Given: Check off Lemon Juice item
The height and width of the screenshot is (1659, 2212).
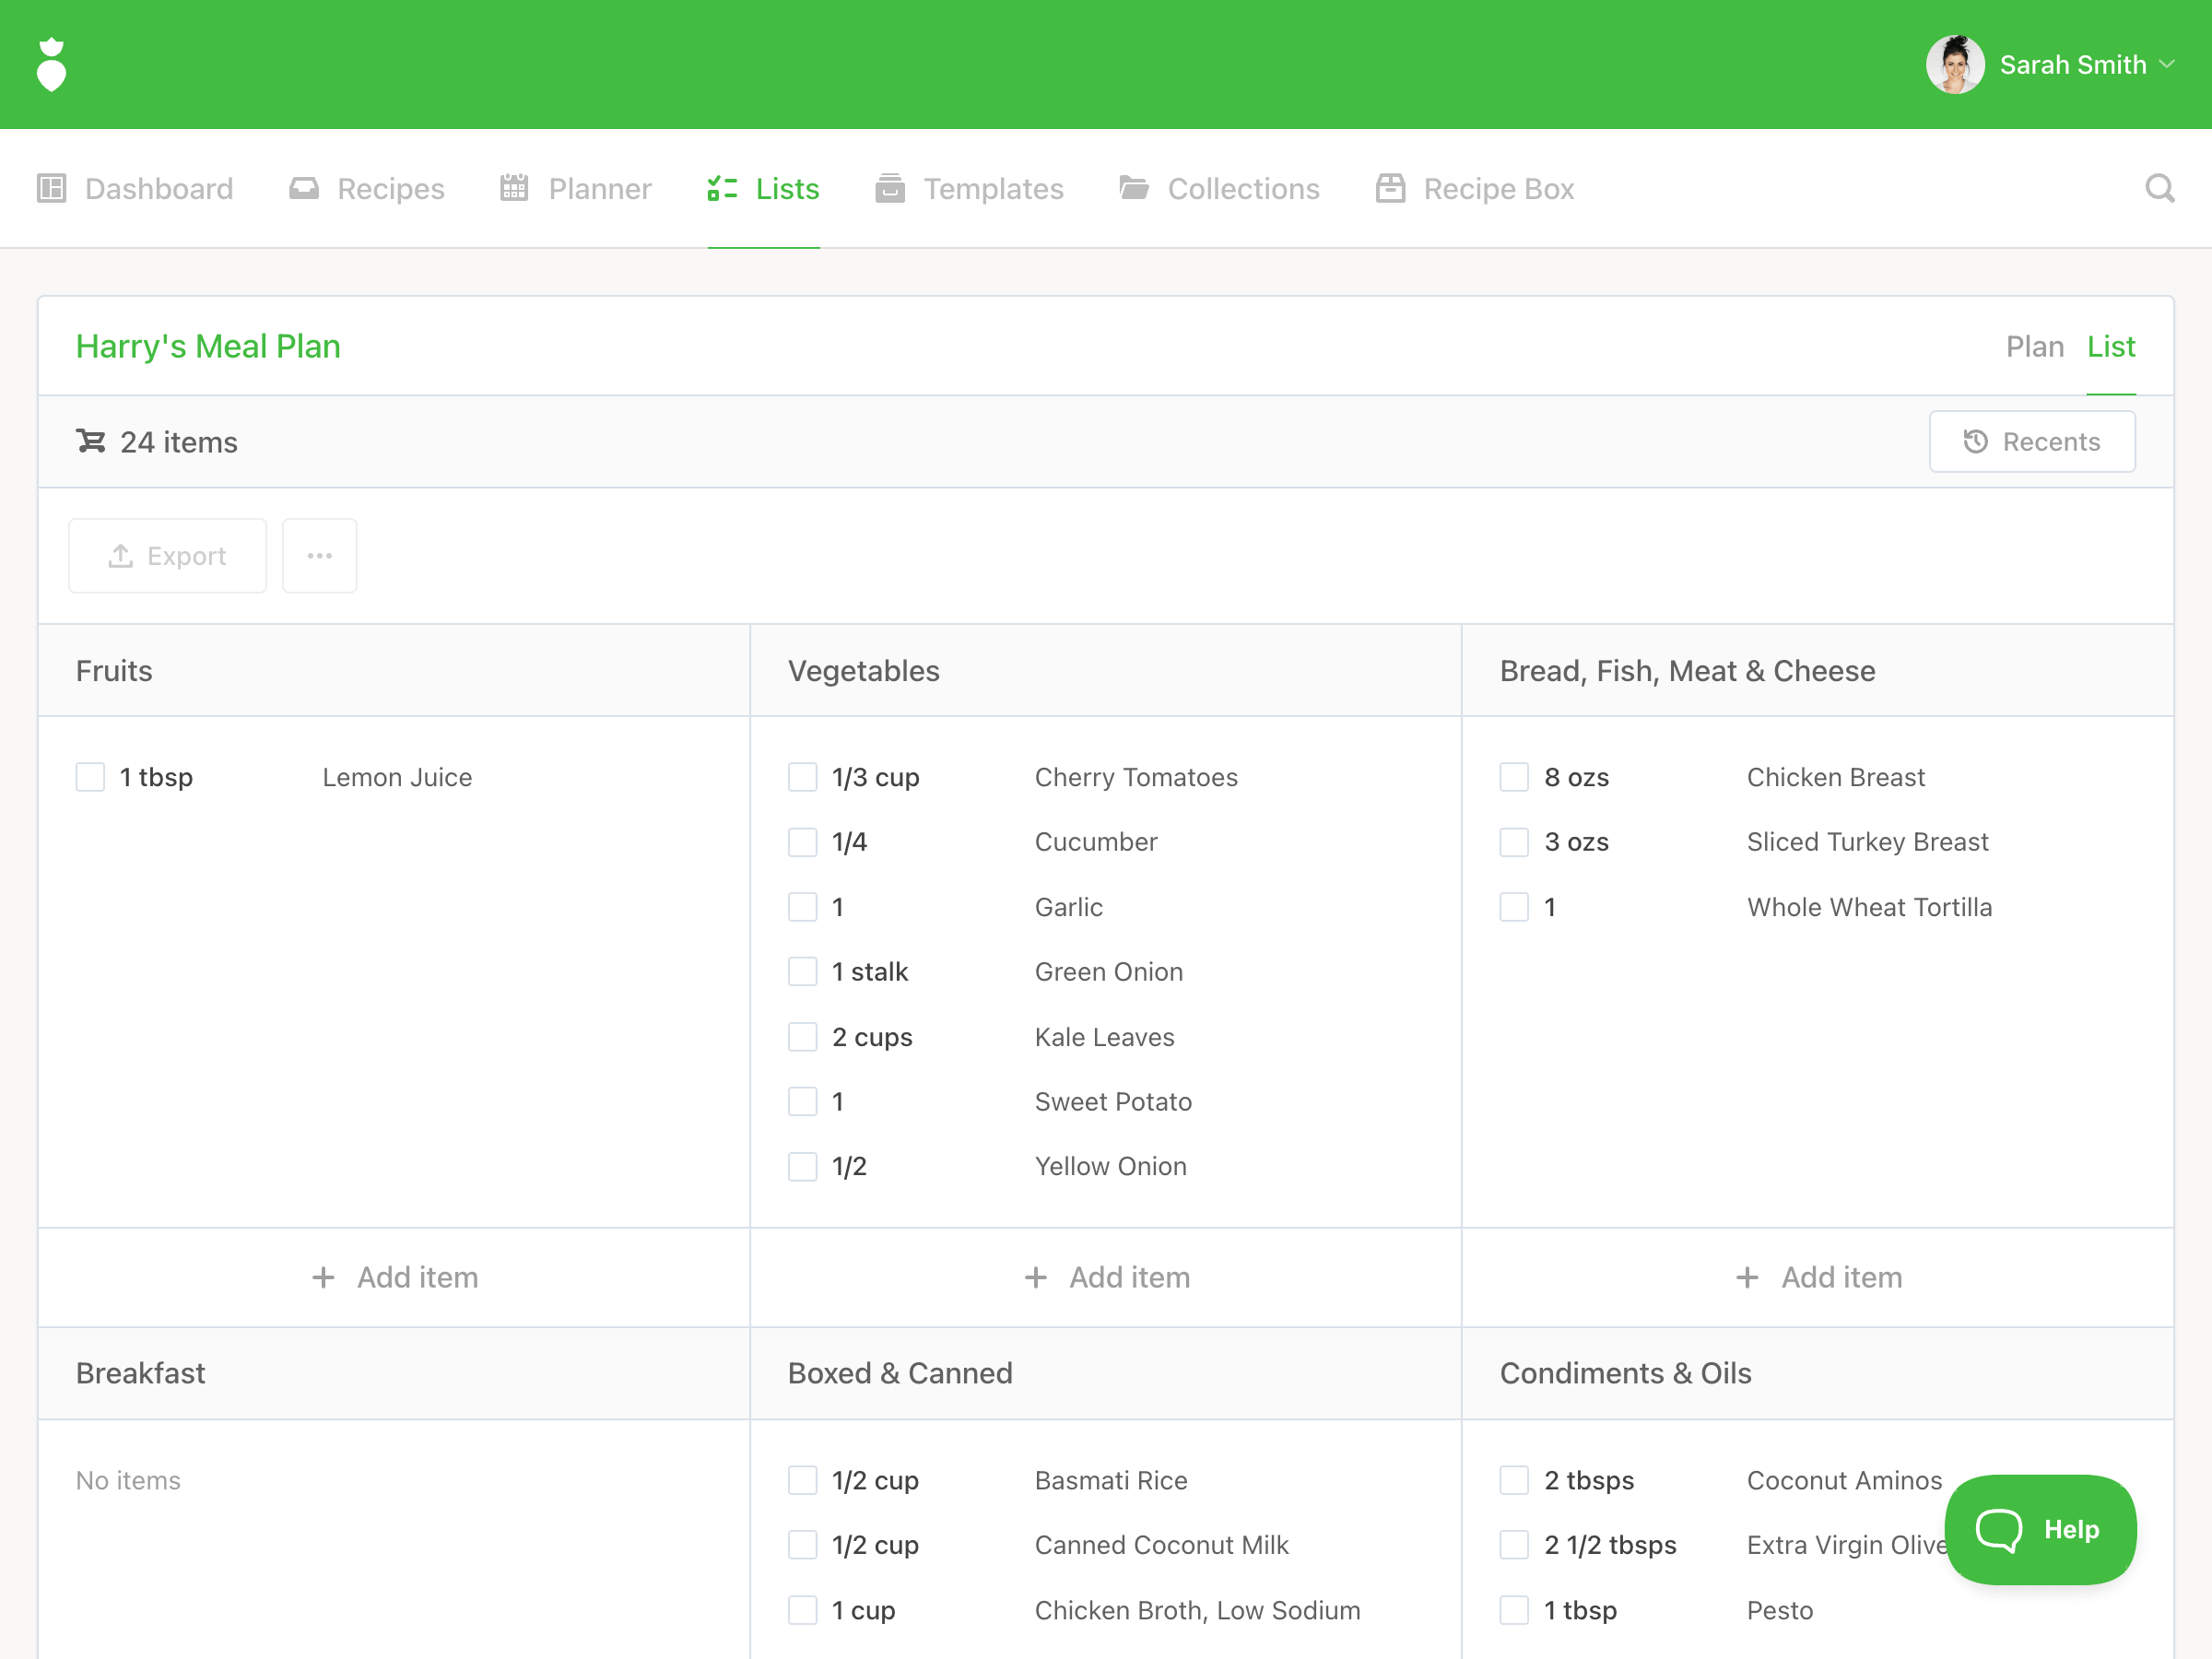Looking at the screenshot, I should click(90, 777).
